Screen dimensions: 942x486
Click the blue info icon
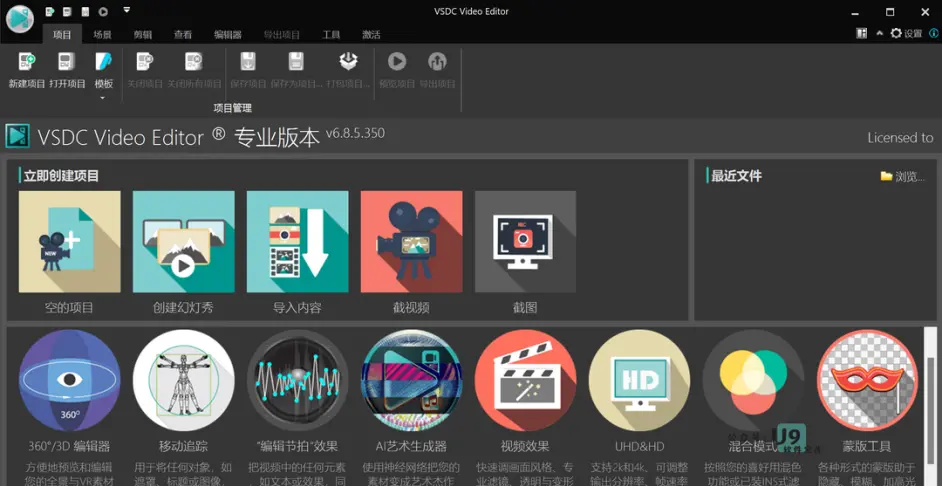(933, 34)
